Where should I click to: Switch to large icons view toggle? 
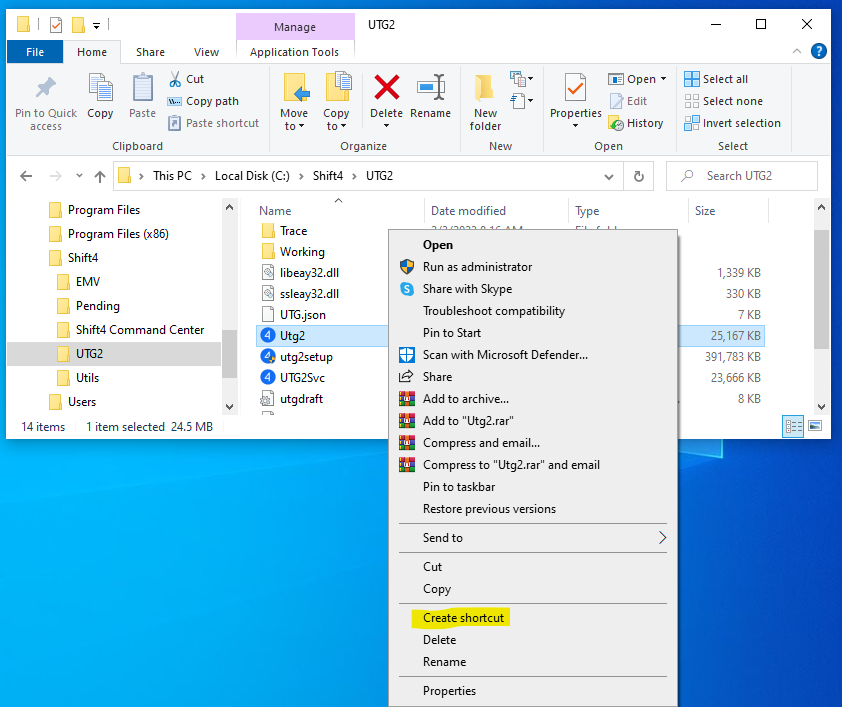click(814, 426)
